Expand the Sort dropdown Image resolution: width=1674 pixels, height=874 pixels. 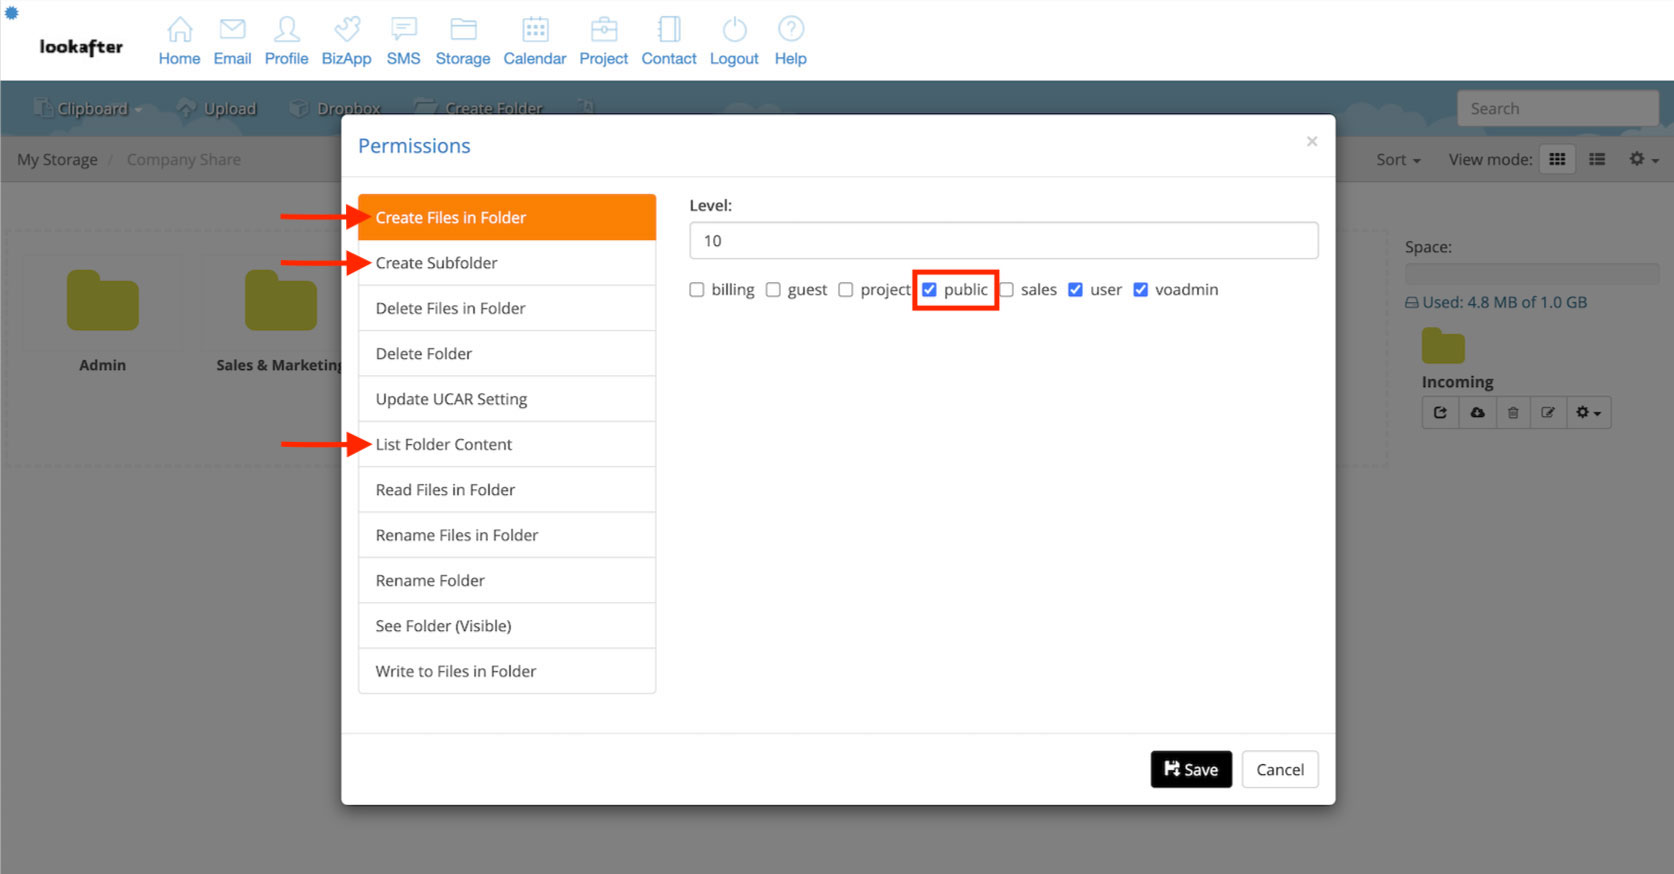click(x=1397, y=160)
